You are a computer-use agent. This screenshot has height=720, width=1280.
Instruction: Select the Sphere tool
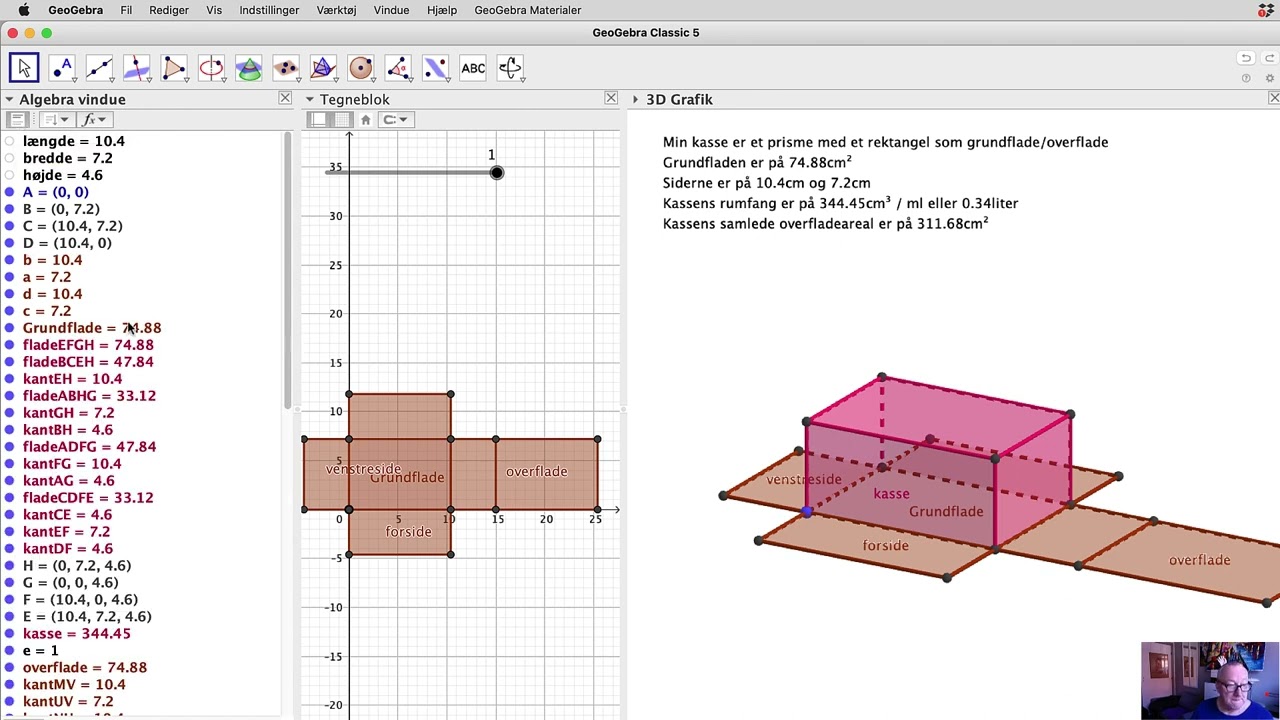click(361, 68)
